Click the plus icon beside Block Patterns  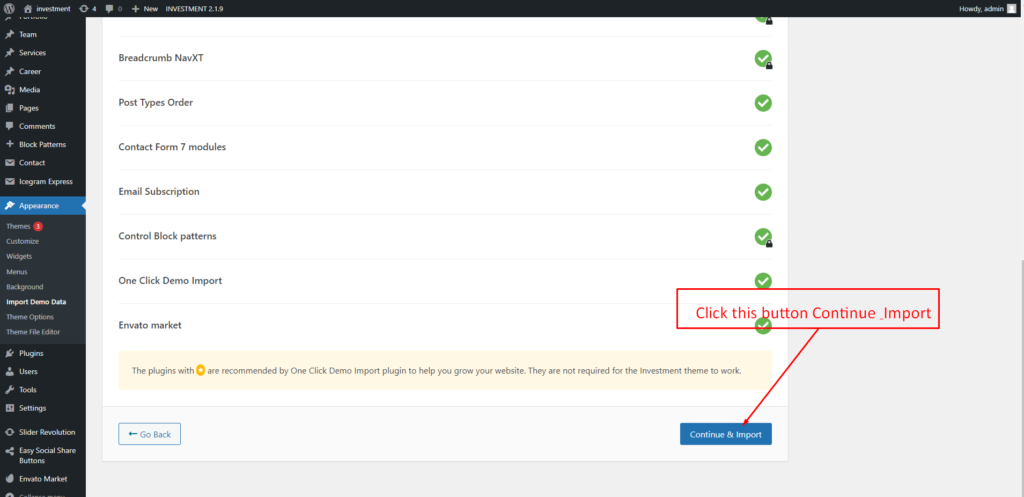10,144
